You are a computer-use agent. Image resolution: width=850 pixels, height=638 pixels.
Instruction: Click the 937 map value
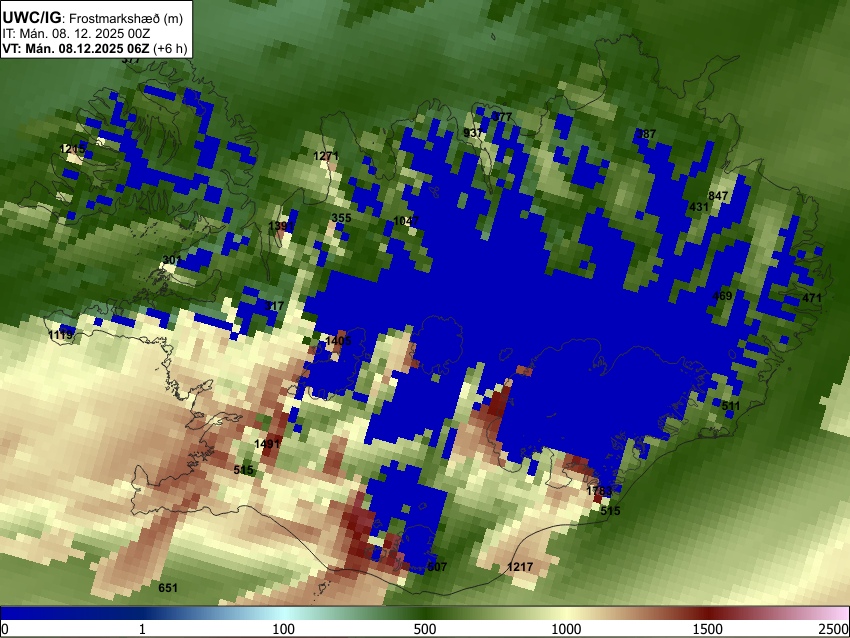(473, 133)
